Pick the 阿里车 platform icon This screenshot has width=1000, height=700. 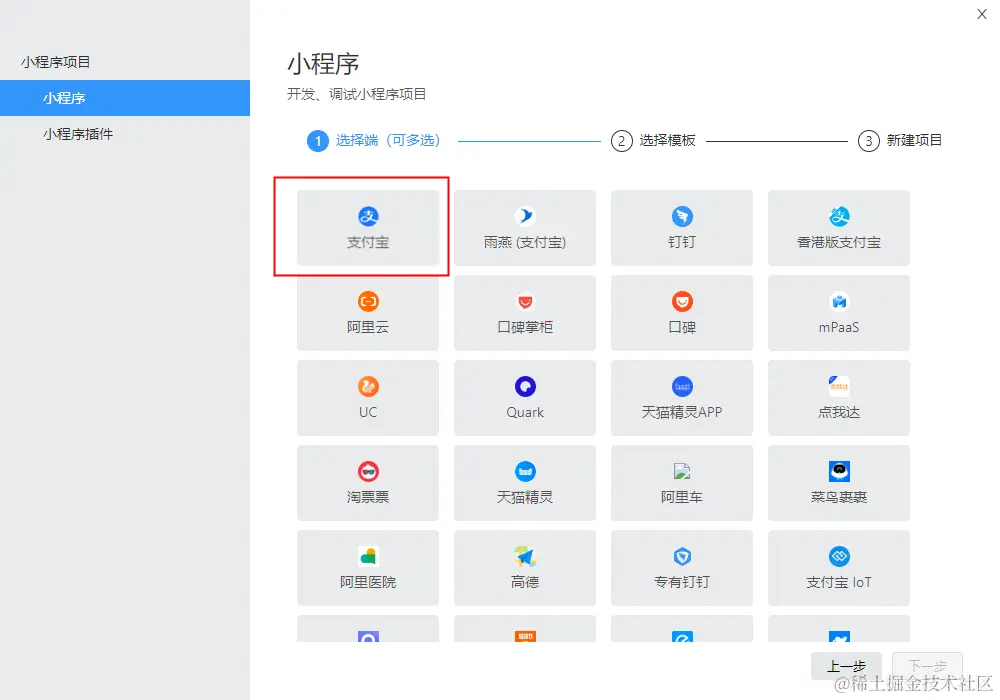point(682,472)
